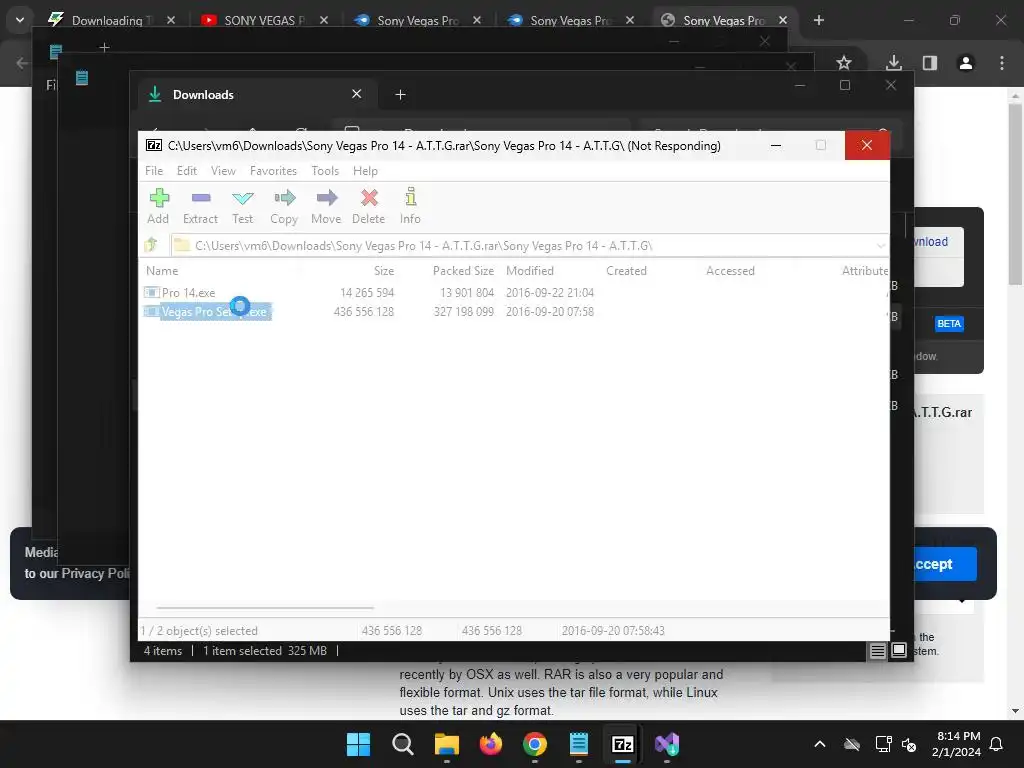The image size is (1024, 768).
Task: Switch to the Downloading browser tab
Action: pyautogui.click(x=108, y=20)
